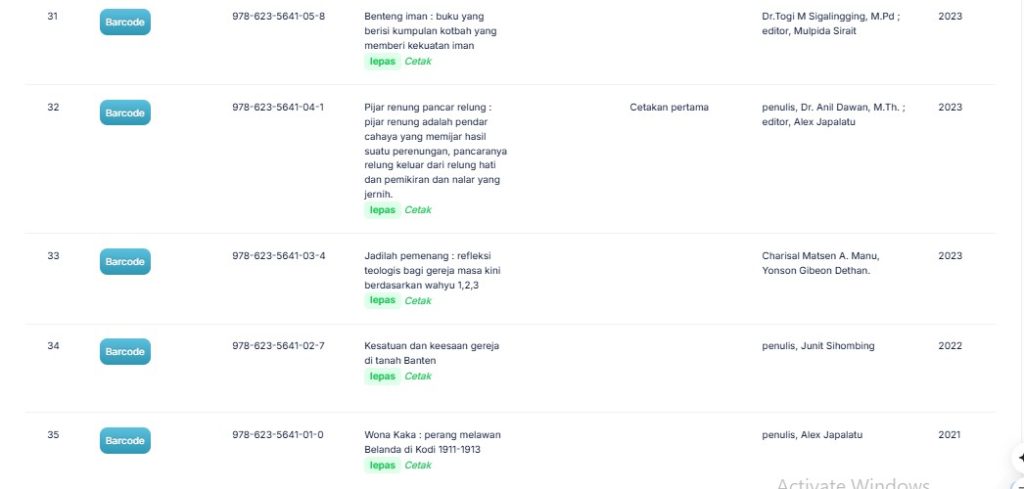Select the ISBN 978-623-5641-01-0 cell

[278, 435]
